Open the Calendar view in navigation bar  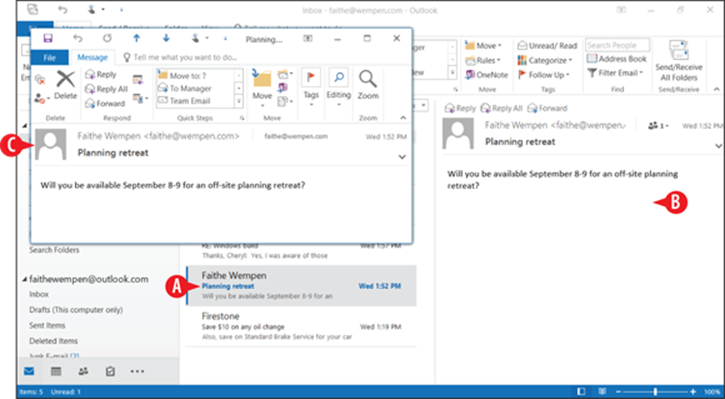(x=56, y=371)
